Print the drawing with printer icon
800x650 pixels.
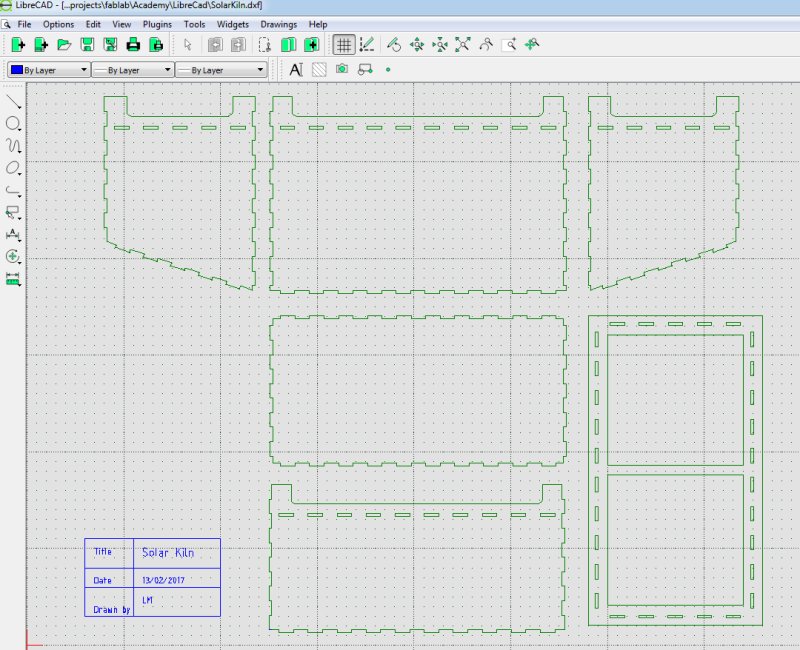pyautogui.click(x=133, y=45)
